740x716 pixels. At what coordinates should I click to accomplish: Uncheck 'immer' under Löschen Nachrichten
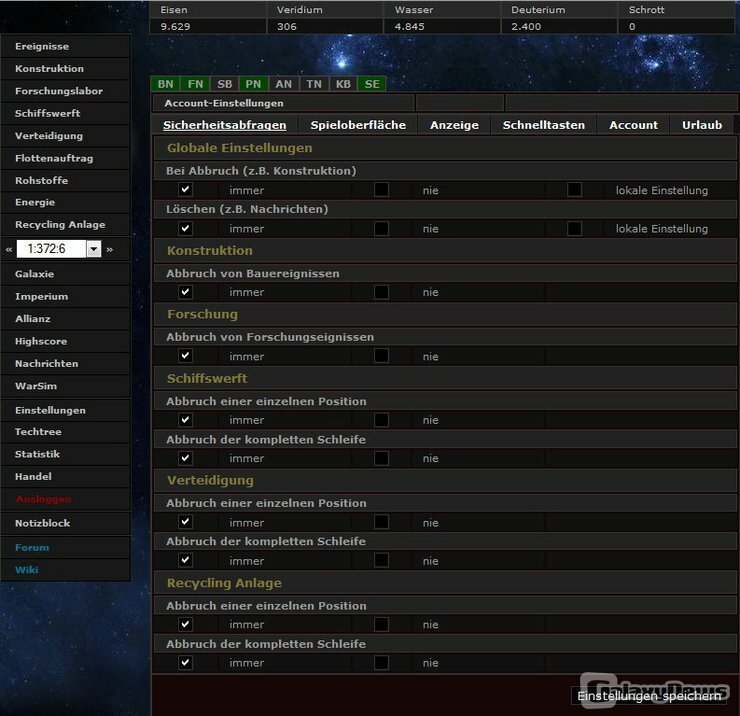[185, 228]
